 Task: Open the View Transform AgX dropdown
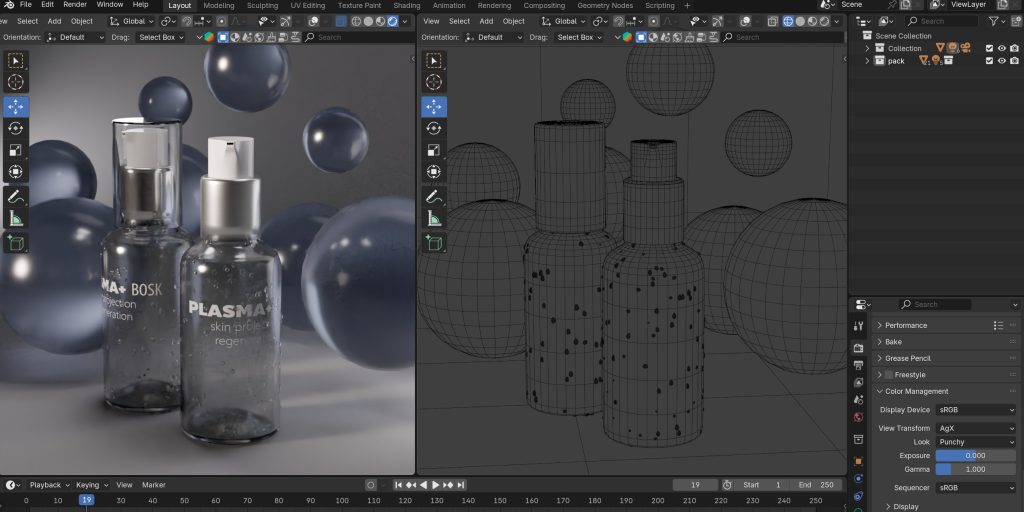976,428
